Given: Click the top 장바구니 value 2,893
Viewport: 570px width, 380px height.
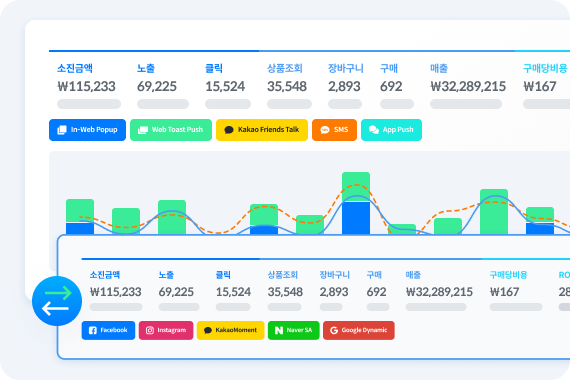Looking at the screenshot, I should tap(344, 86).
